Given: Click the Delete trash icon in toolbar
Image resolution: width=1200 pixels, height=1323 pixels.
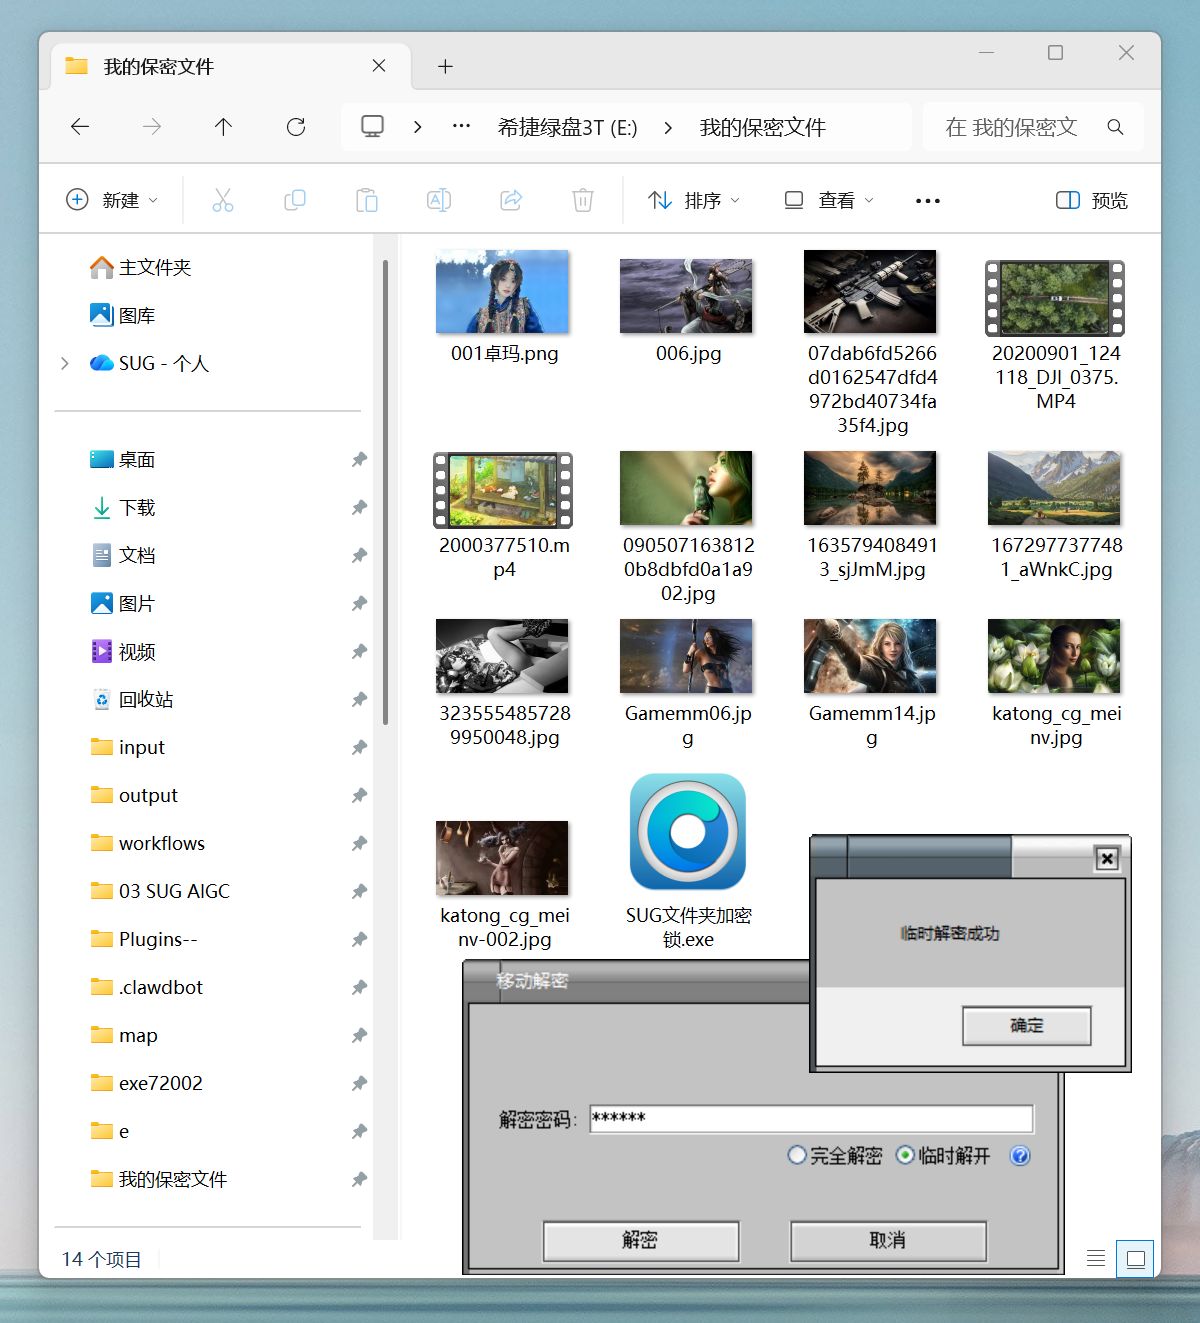Looking at the screenshot, I should [582, 200].
